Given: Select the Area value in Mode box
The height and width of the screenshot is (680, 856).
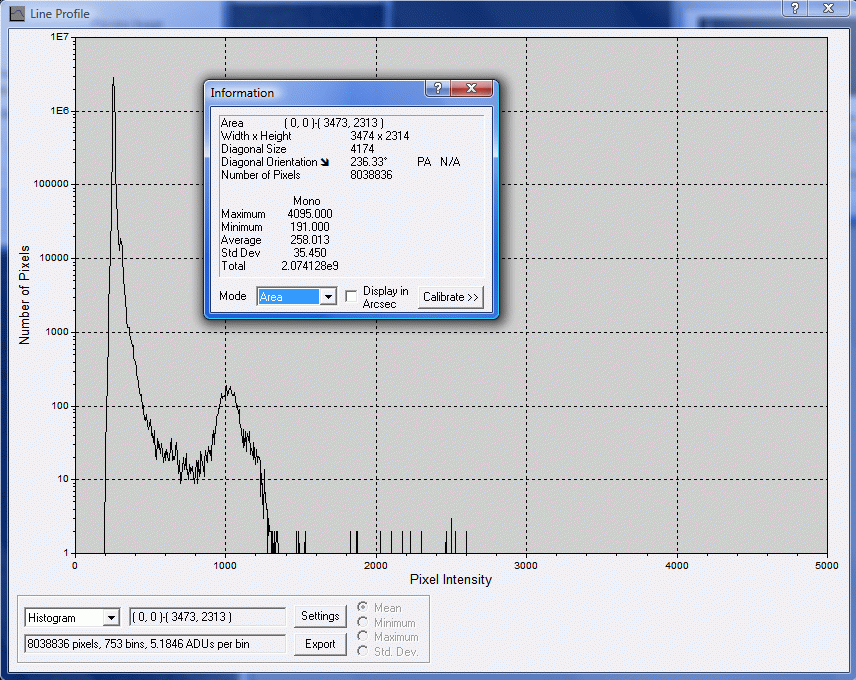Looking at the screenshot, I should click(288, 297).
